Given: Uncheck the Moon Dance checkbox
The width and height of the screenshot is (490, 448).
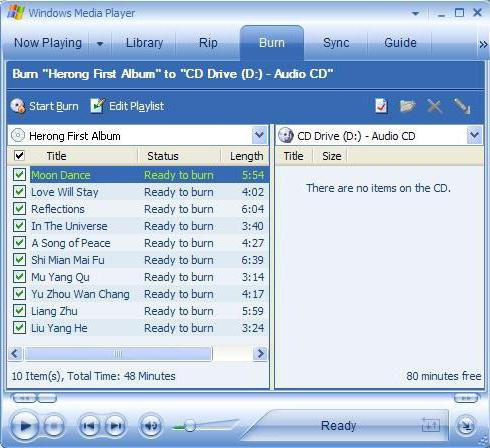Looking at the screenshot, I should click(x=19, y=174).
